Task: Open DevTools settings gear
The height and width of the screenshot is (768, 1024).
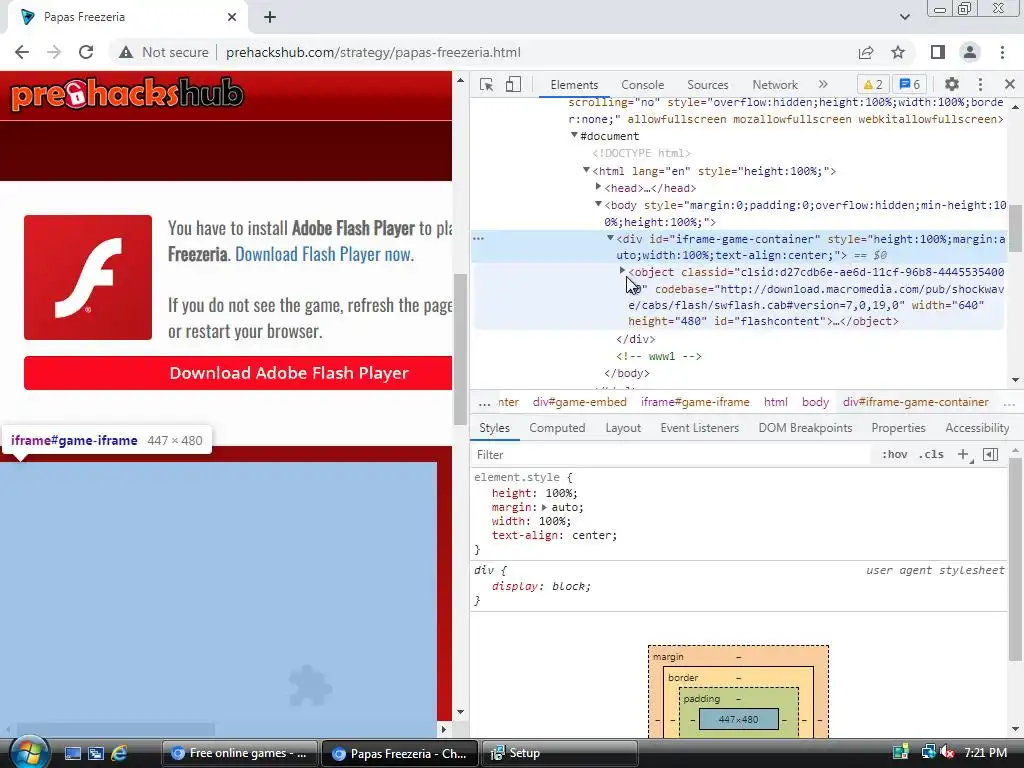Action: [952, 84]
